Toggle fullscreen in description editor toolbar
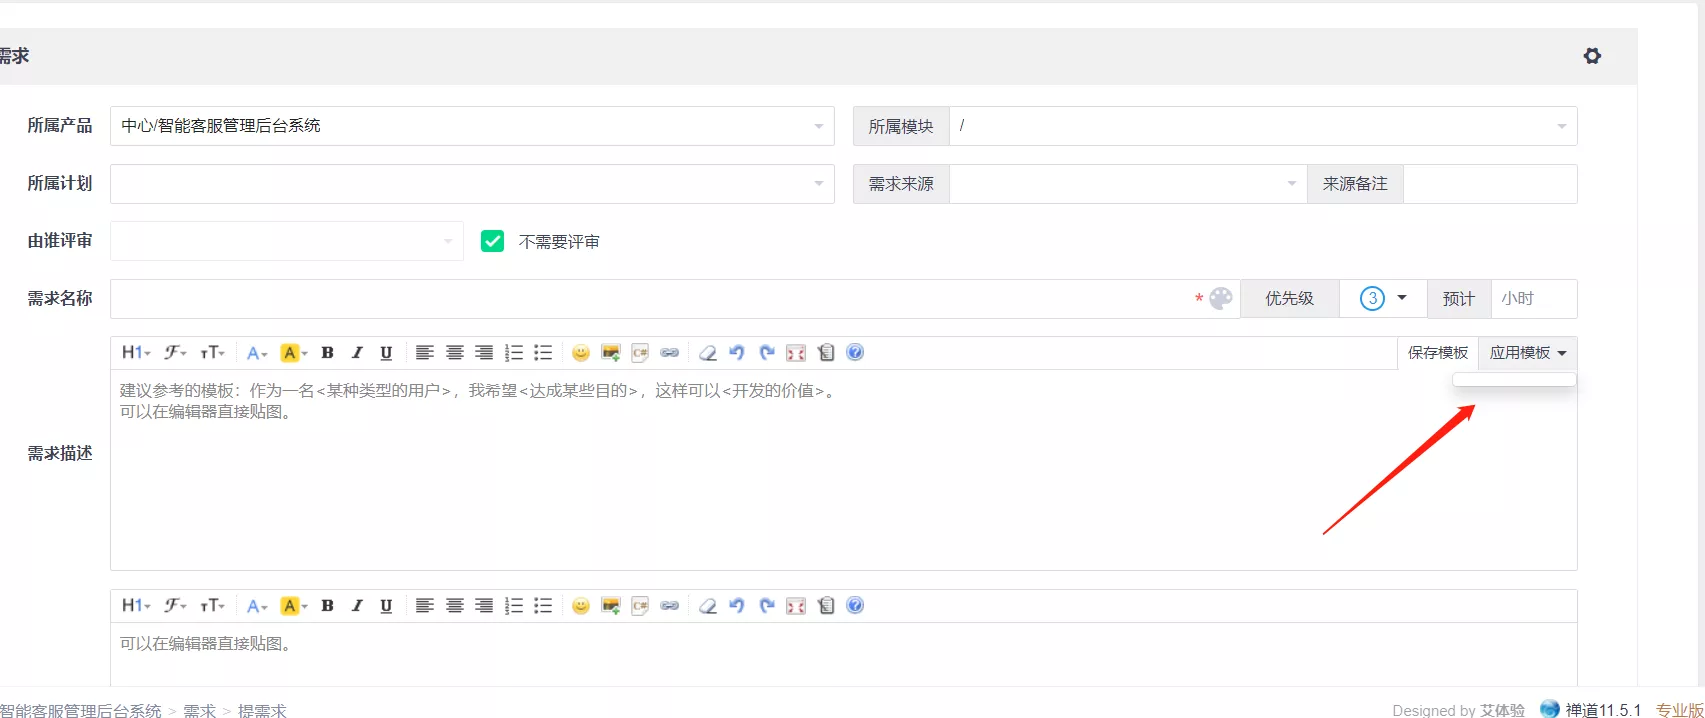Image resolution: width=1705 pixels, height=718 pixels. [x=796, y=353]
